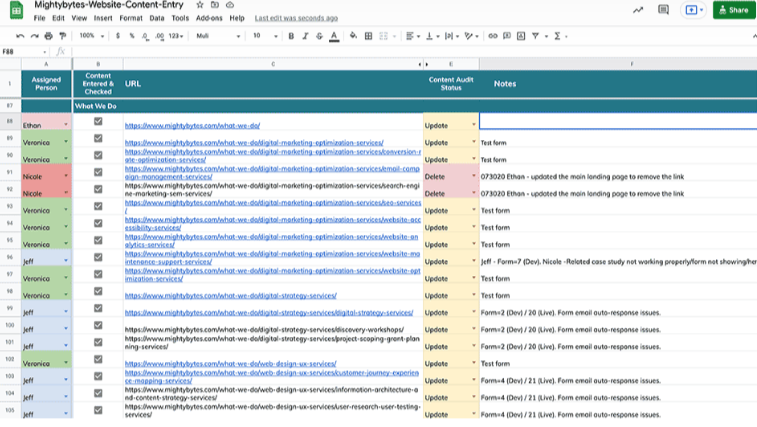
Task: Select the paint format tool
Action: click(62, 36)
